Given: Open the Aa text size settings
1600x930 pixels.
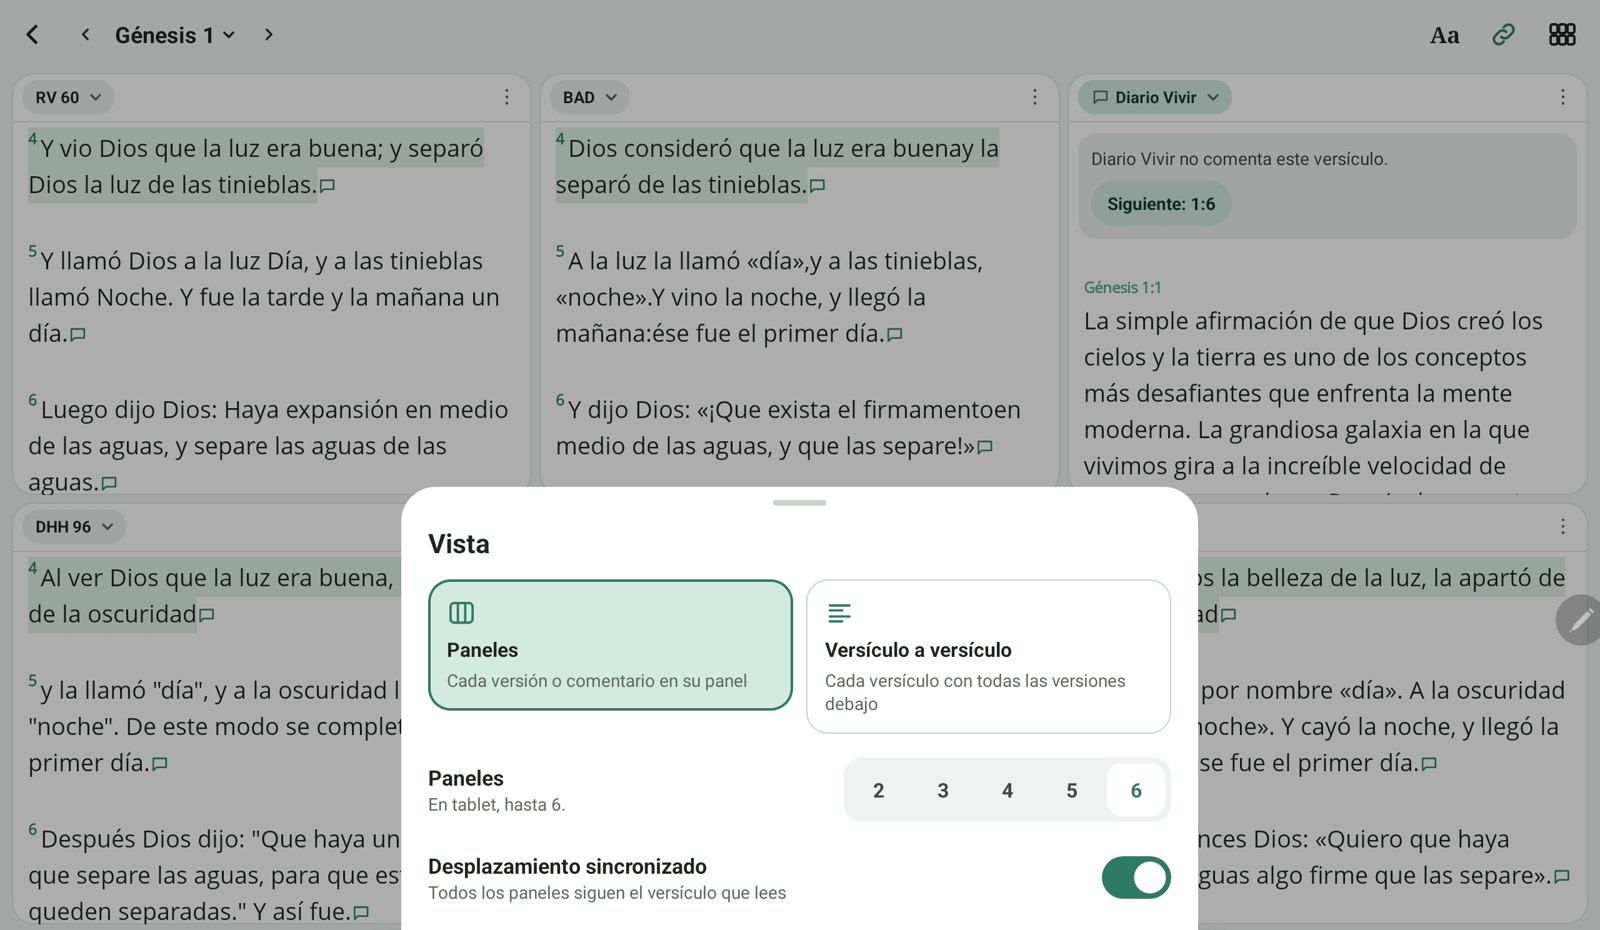Looking at the screenshot, I should click(x=1444, y=35).
